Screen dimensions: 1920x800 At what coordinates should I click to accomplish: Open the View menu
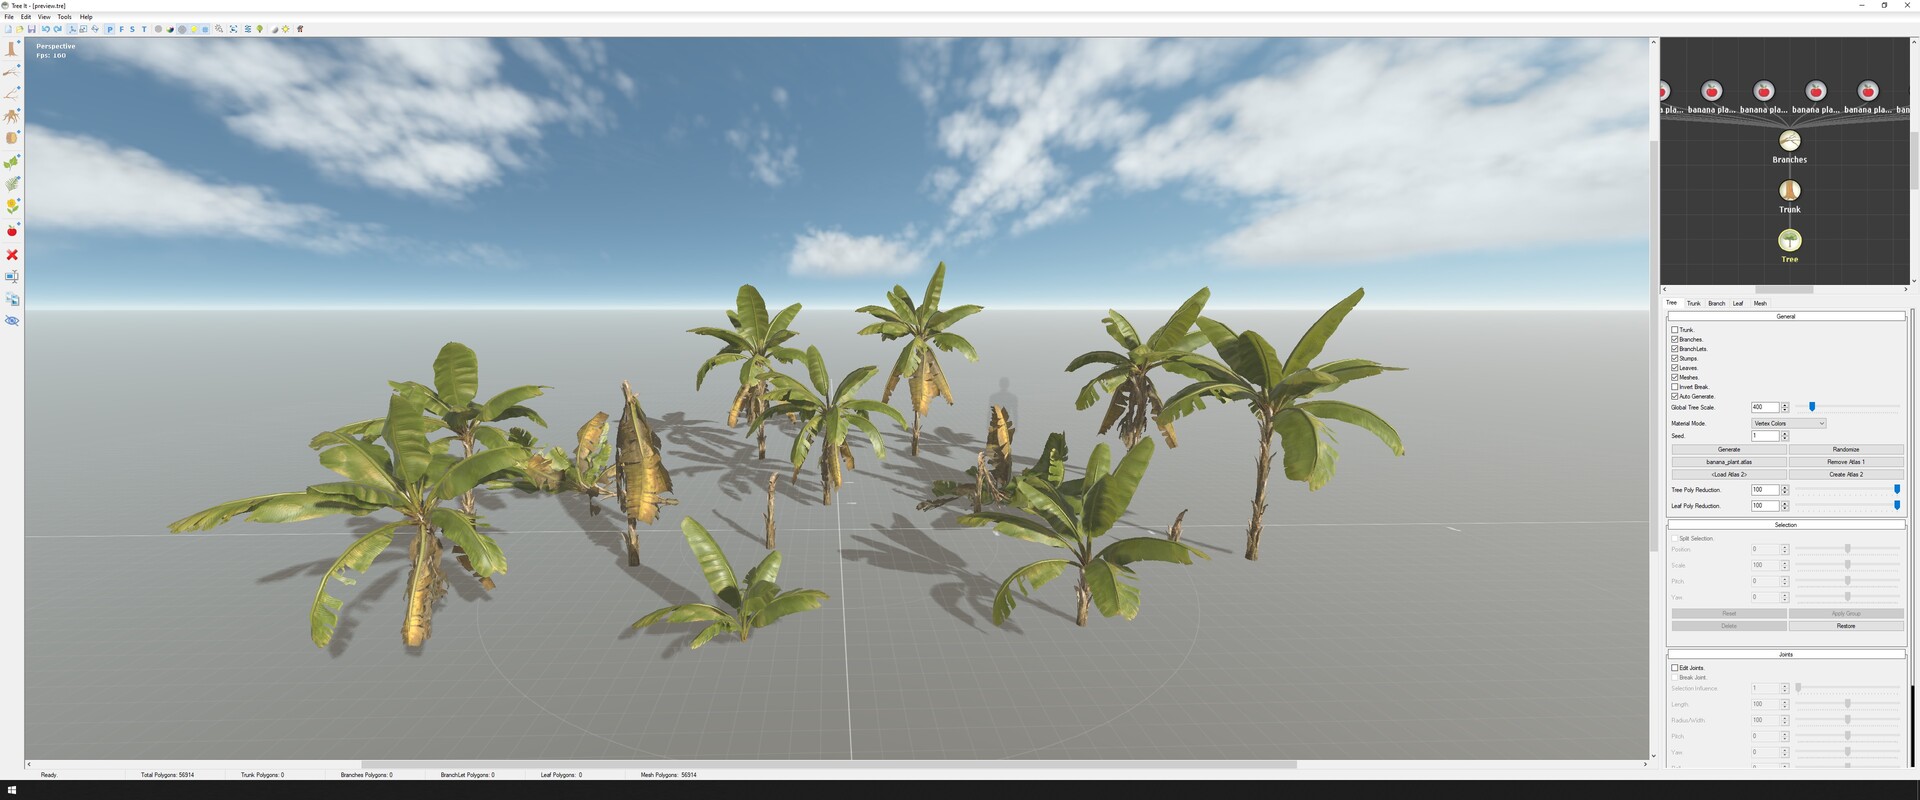click(x=44, y=17)
